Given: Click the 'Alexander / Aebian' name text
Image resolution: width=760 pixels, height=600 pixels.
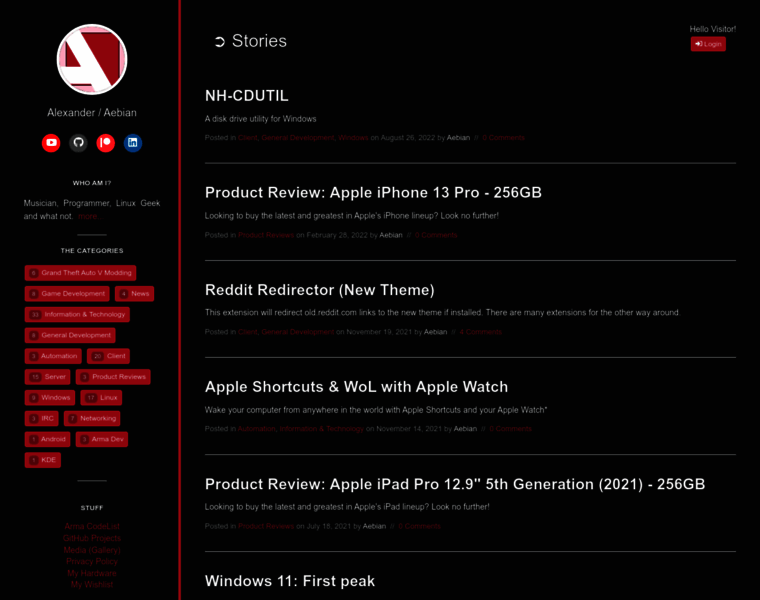Looking at the screenshot, I should coord(92,112).
